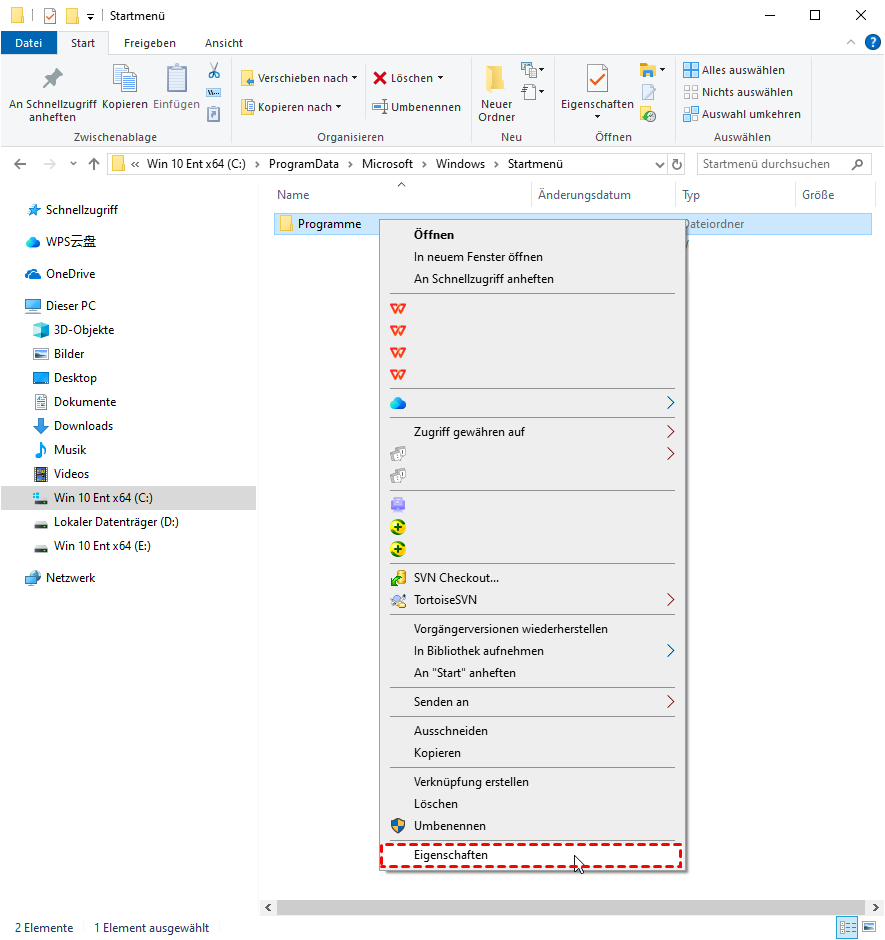The image size is (885, 940).
Task: Collapse the ribbon with the chevron
Action: [851, 42]
